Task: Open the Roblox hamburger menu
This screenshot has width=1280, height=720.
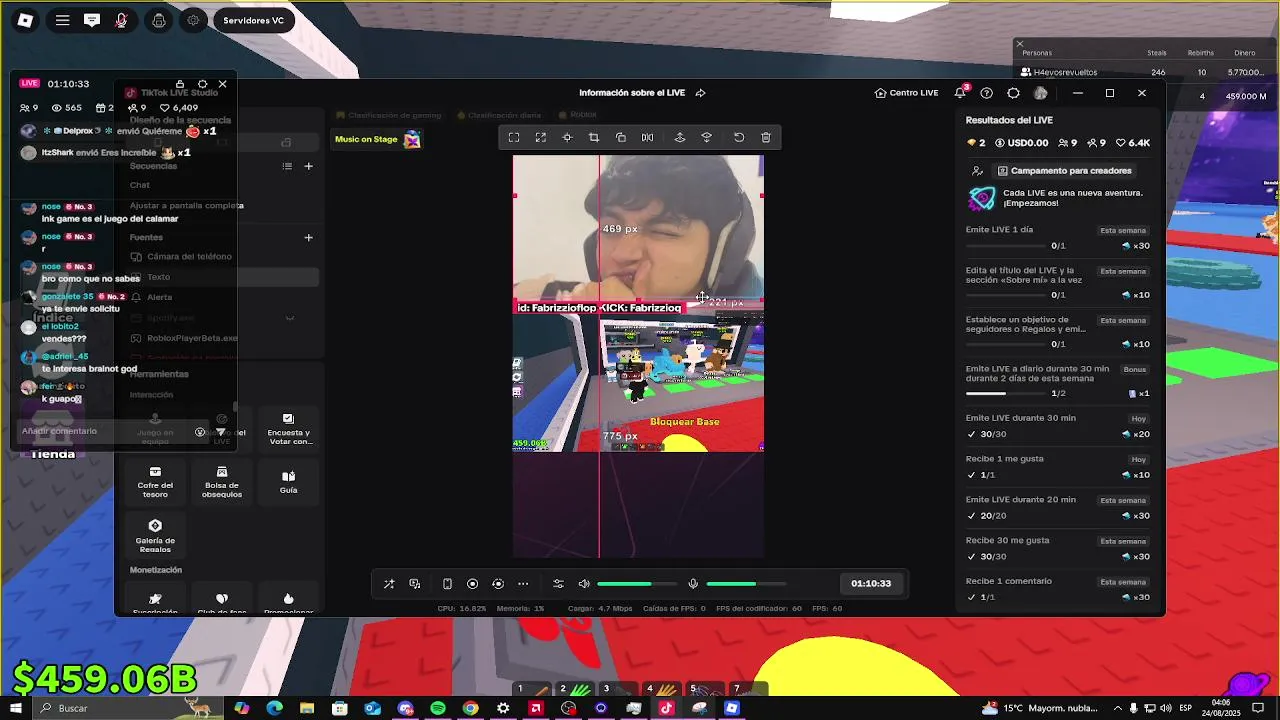Action: tap(62, 20)
